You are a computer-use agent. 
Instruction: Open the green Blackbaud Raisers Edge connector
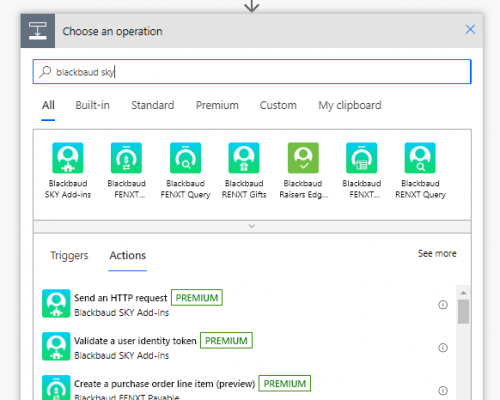point(303,158)
